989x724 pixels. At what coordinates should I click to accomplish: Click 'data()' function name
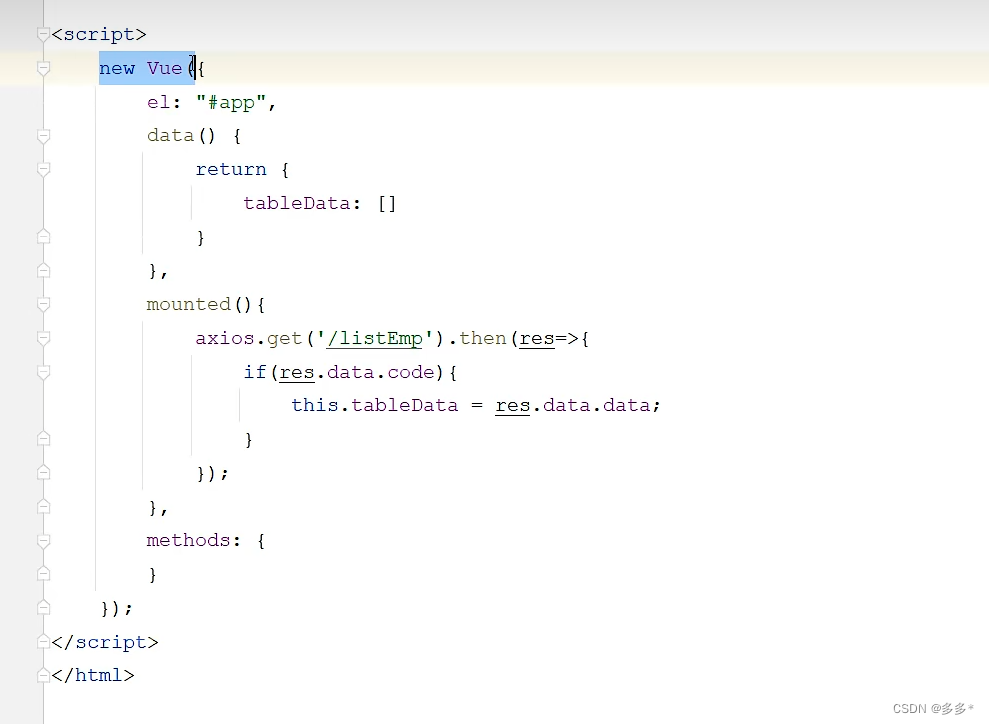click(181, 136)
